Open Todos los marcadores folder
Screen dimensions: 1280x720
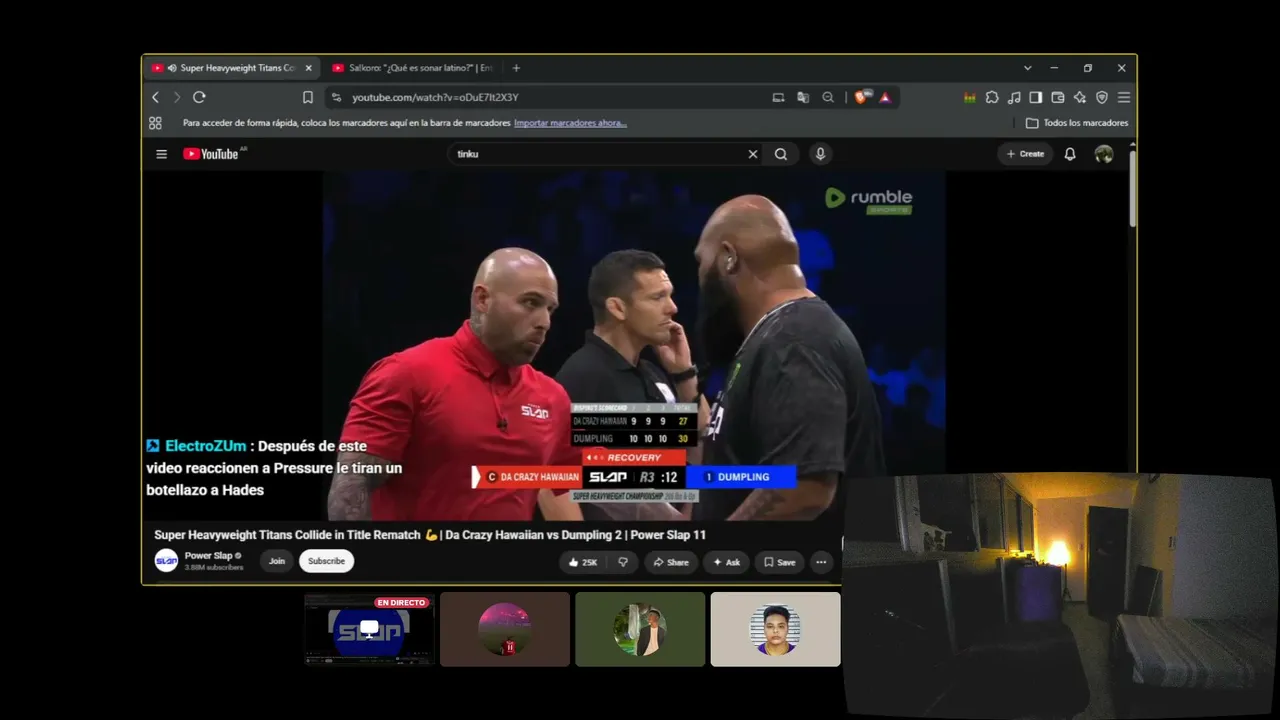(x=1077, y=123)
